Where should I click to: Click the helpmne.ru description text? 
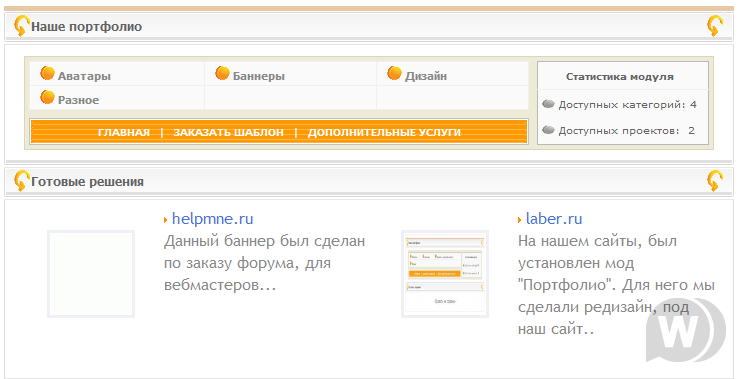click(x=264, y=263)
